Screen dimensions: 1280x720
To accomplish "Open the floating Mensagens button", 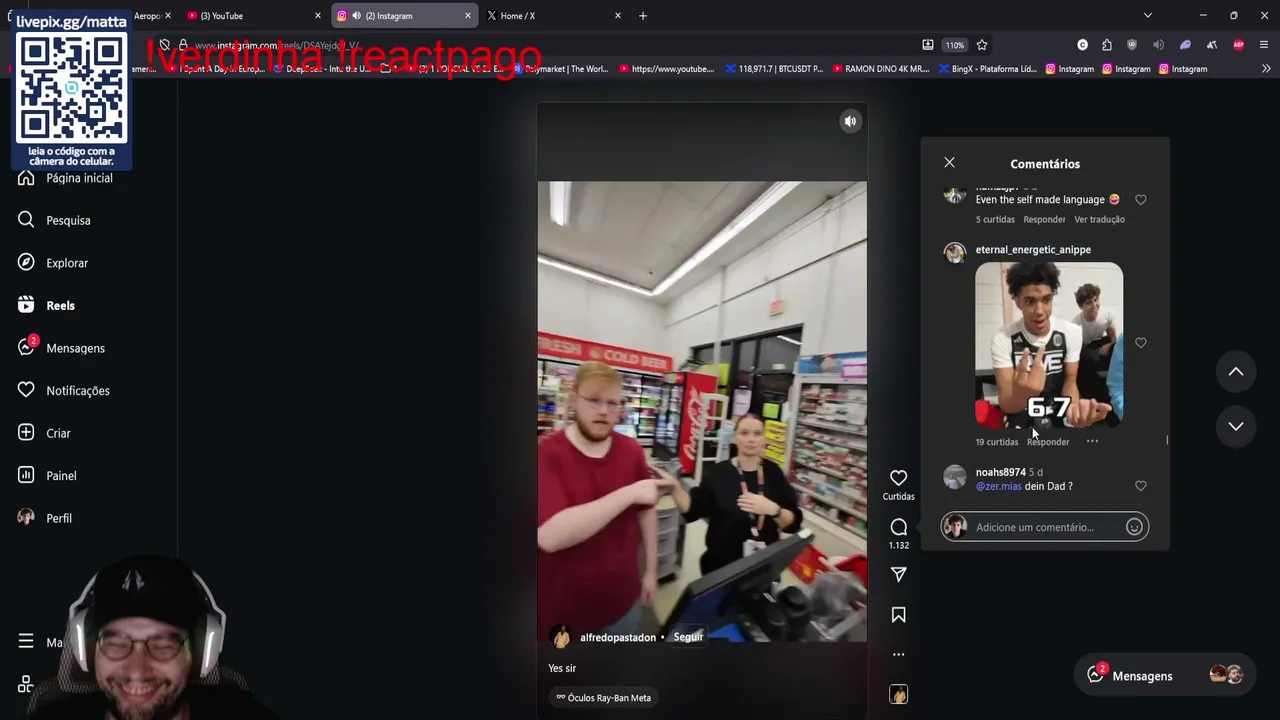I will coord(1165,676).
